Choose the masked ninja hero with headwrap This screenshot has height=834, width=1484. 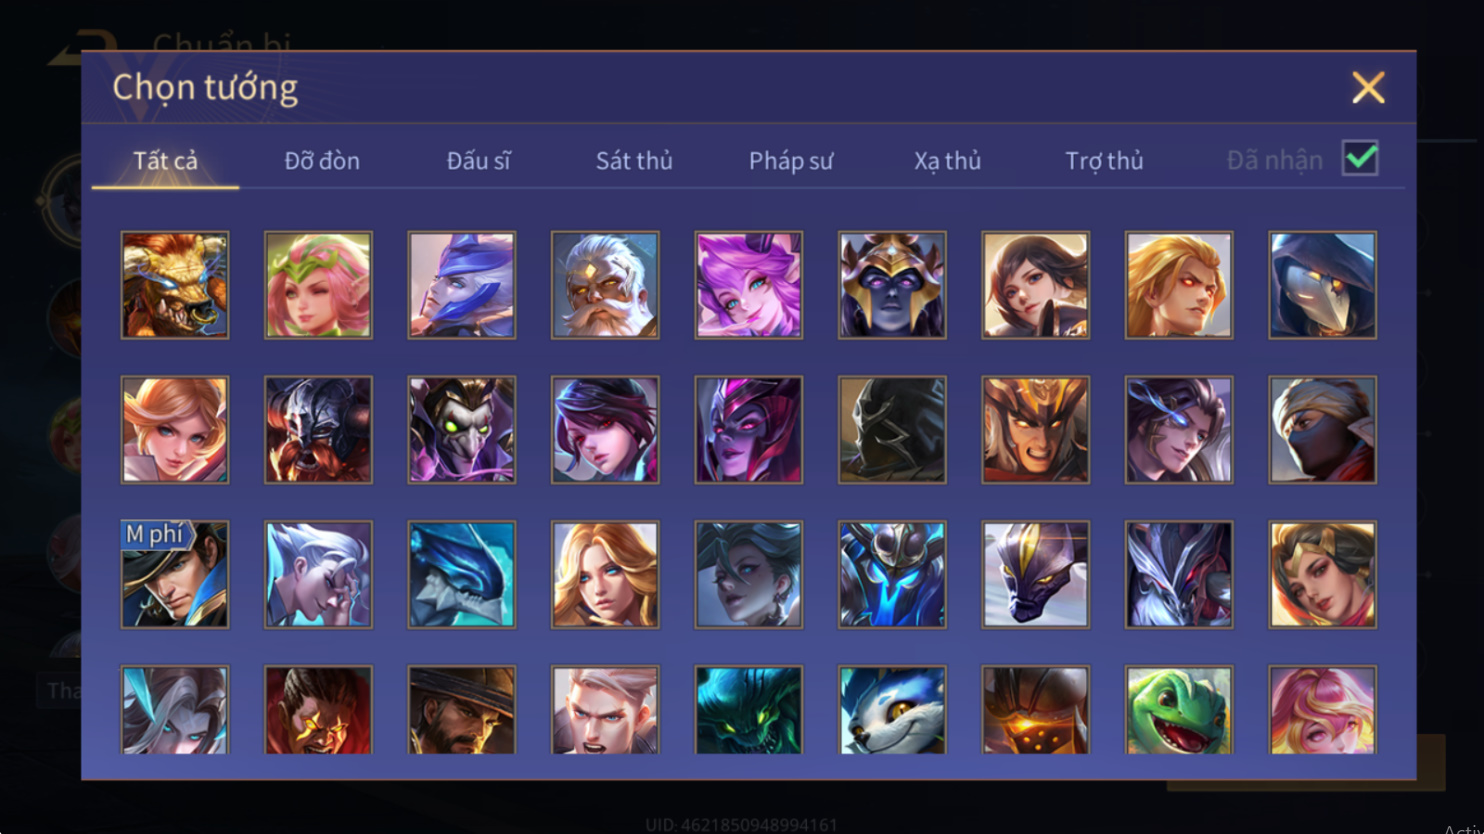pos(1323,430)
